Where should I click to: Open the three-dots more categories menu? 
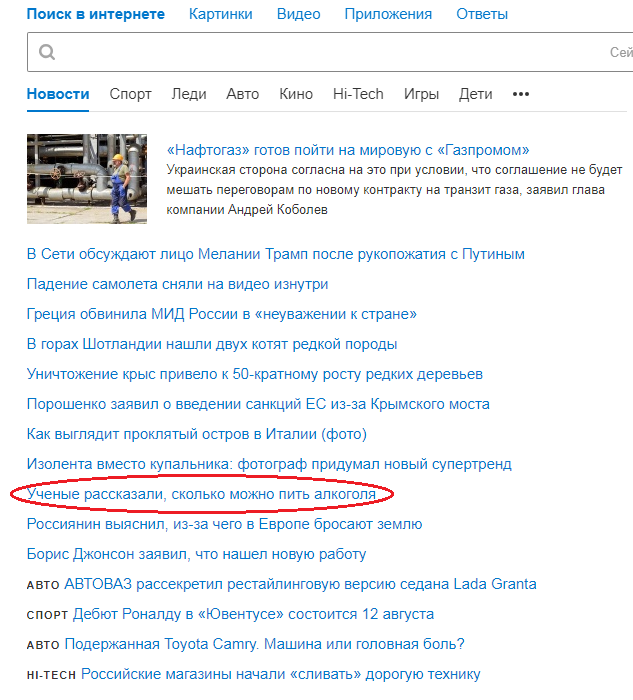tap(521, 94)
